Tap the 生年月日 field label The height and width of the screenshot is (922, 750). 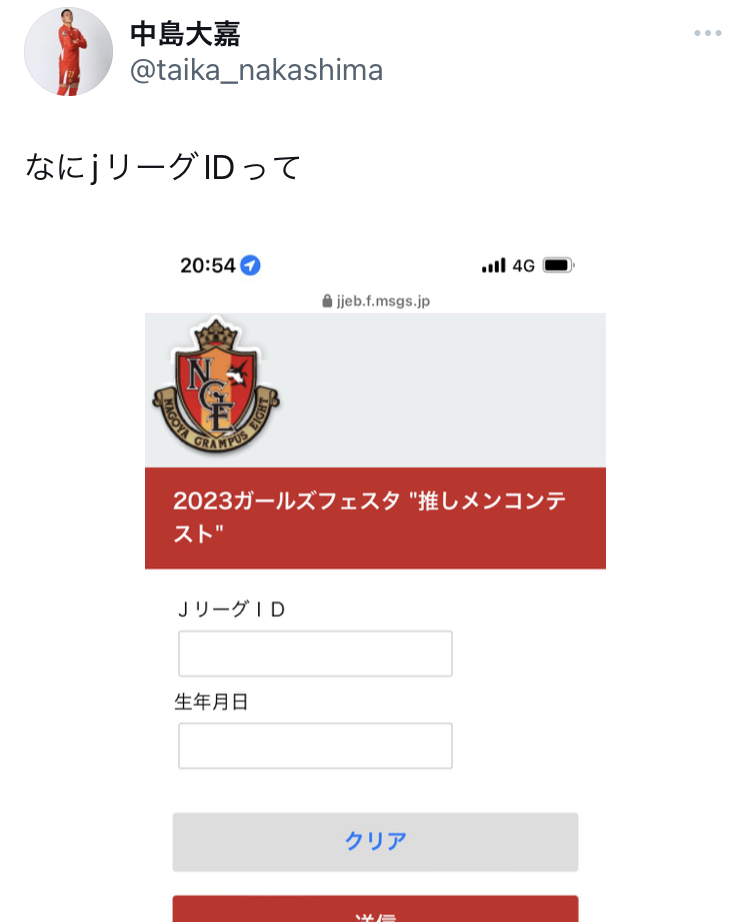pos(211,701)
